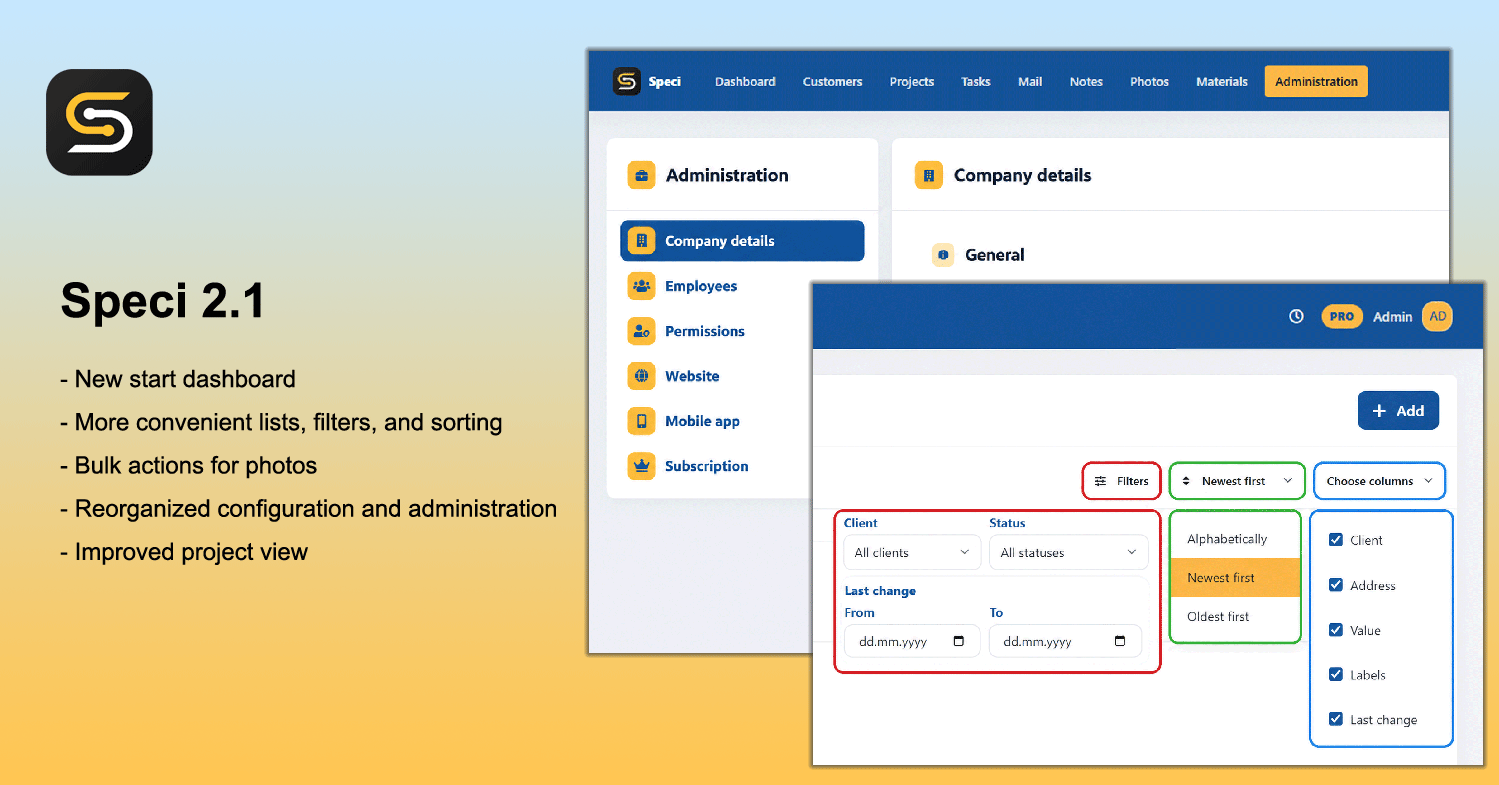Image resolution: width=1499 pixels, height=785 pixels.
Task: Click the large Speci app logo
Action: [99, 122]
